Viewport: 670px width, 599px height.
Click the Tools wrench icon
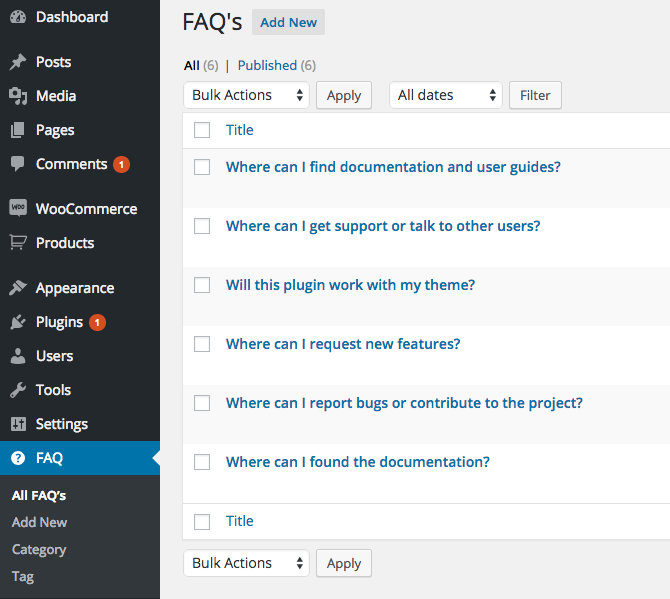(x=18, y=390)
